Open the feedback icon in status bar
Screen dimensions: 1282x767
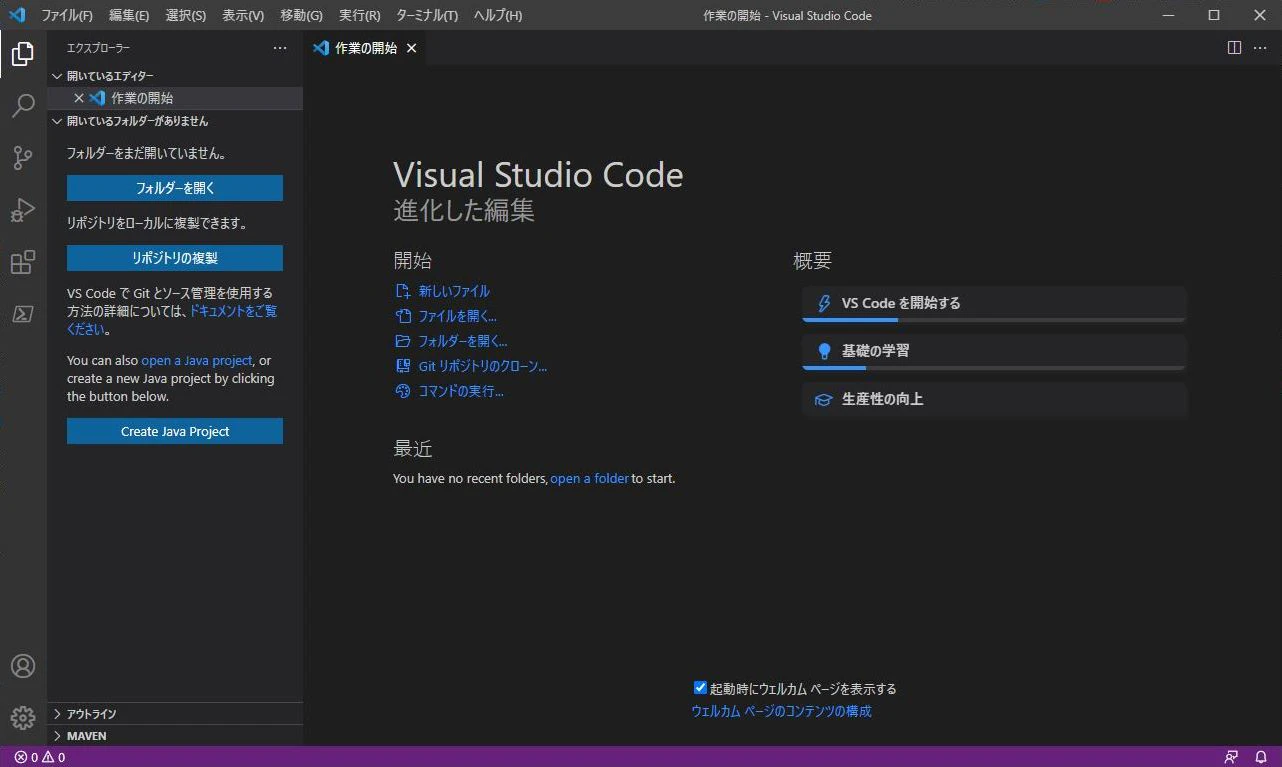[1231, 757]
